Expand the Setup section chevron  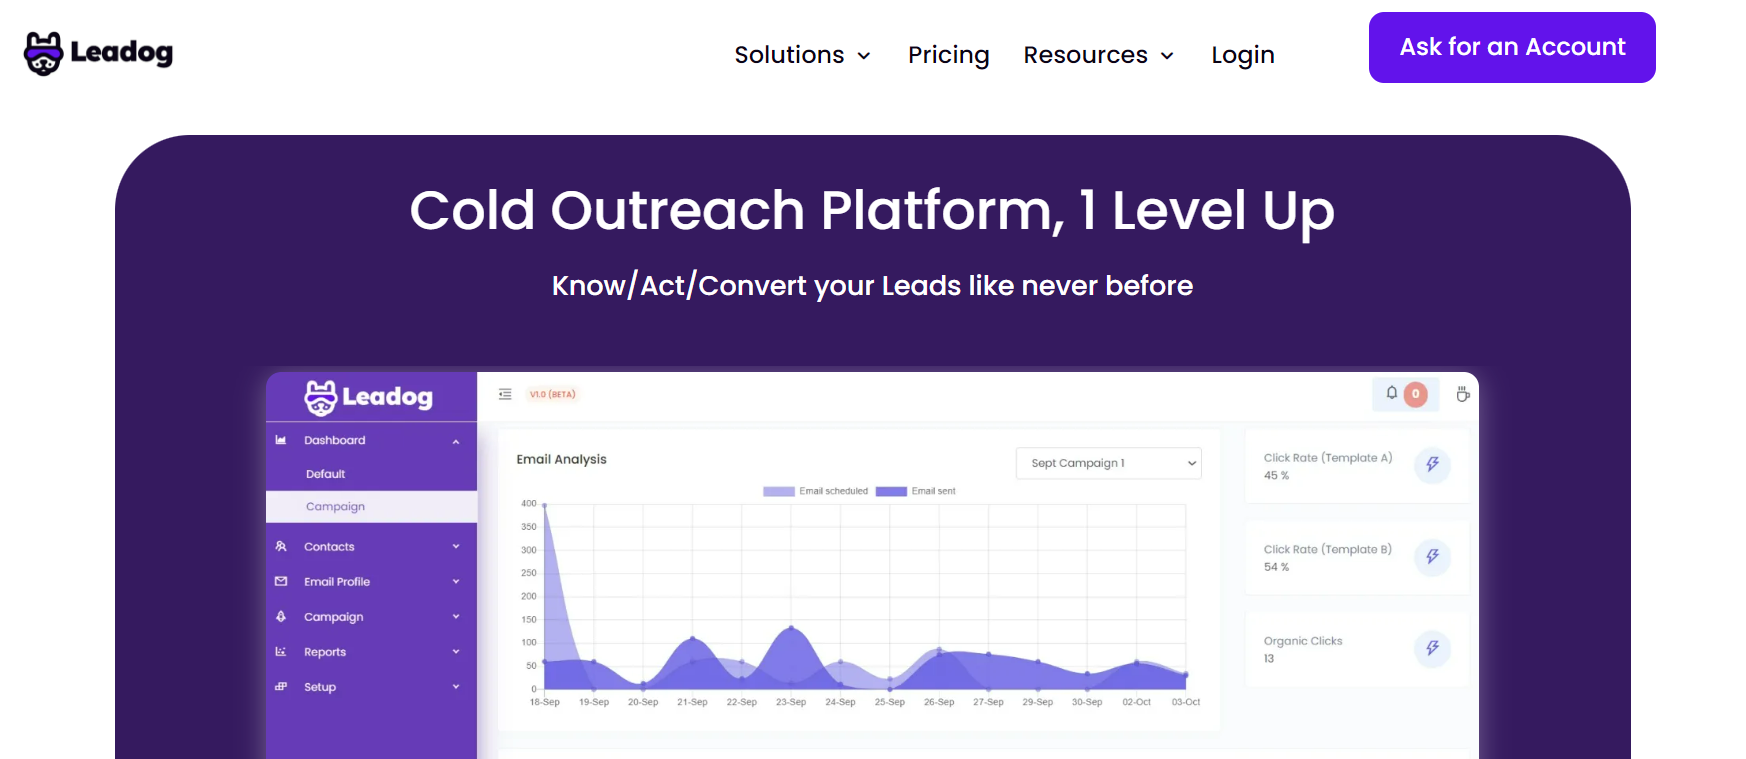(456, 687)
